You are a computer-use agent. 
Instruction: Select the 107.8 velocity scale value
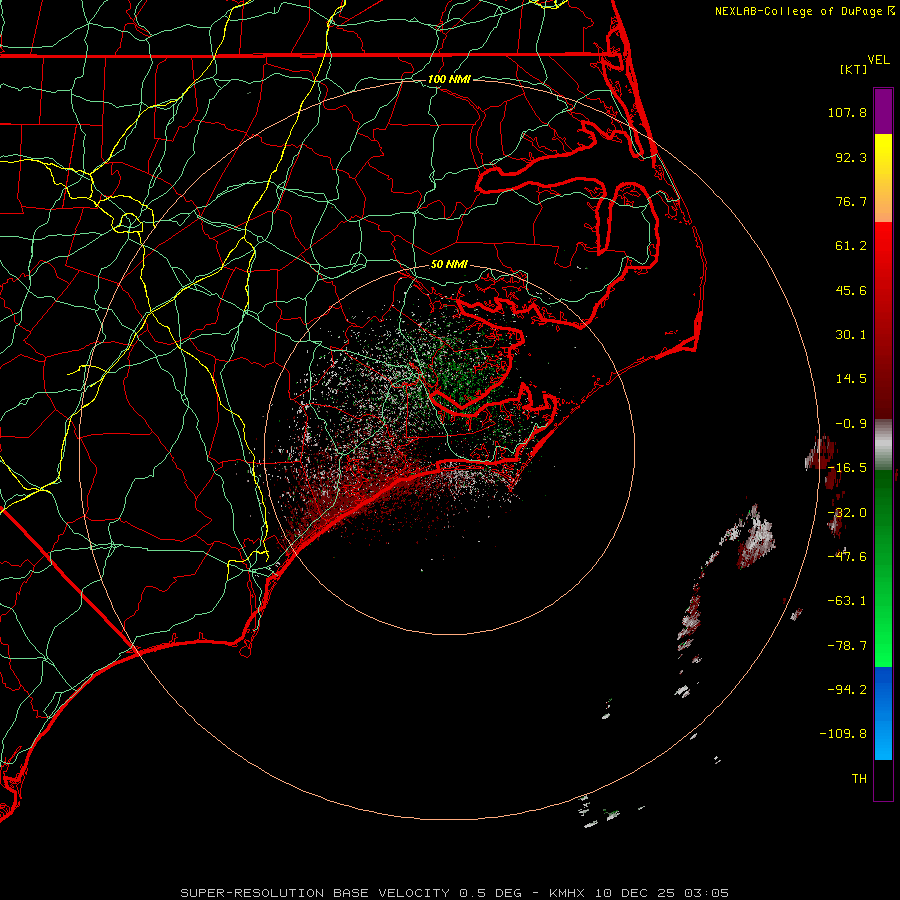pos(847,112)
